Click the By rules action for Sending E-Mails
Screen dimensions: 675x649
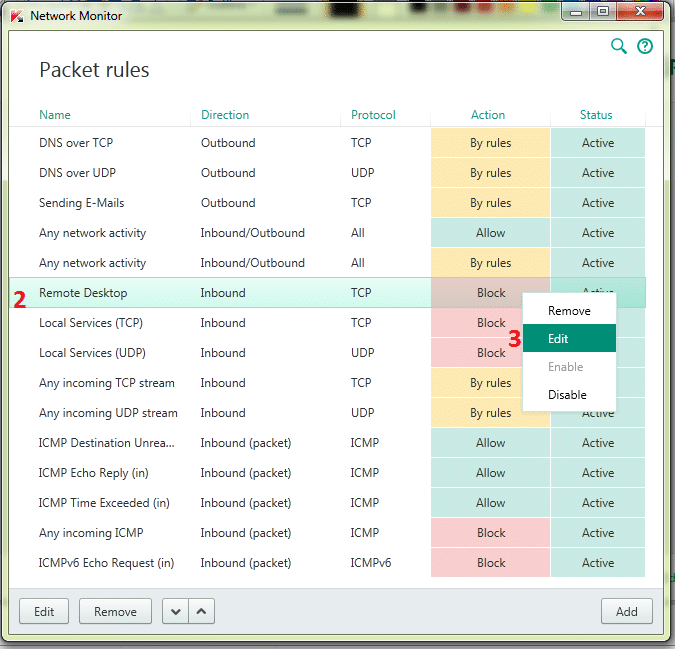pyautogui.click(x=490, y=203)
